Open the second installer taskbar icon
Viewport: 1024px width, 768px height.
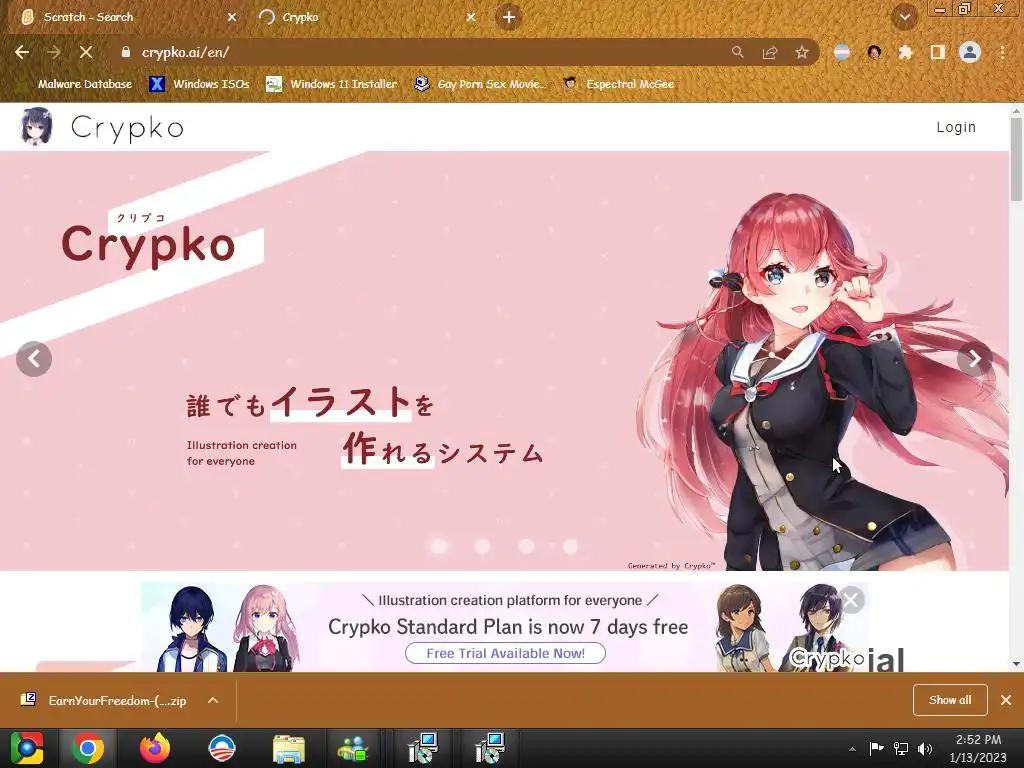point(490,748)
